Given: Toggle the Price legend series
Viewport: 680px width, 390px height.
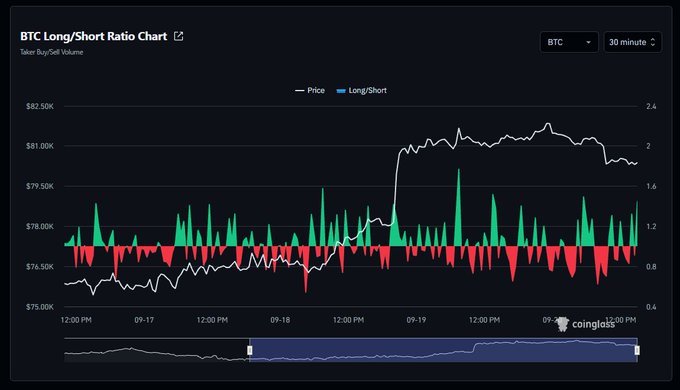Looking at the screenshot, I should 310,90.
